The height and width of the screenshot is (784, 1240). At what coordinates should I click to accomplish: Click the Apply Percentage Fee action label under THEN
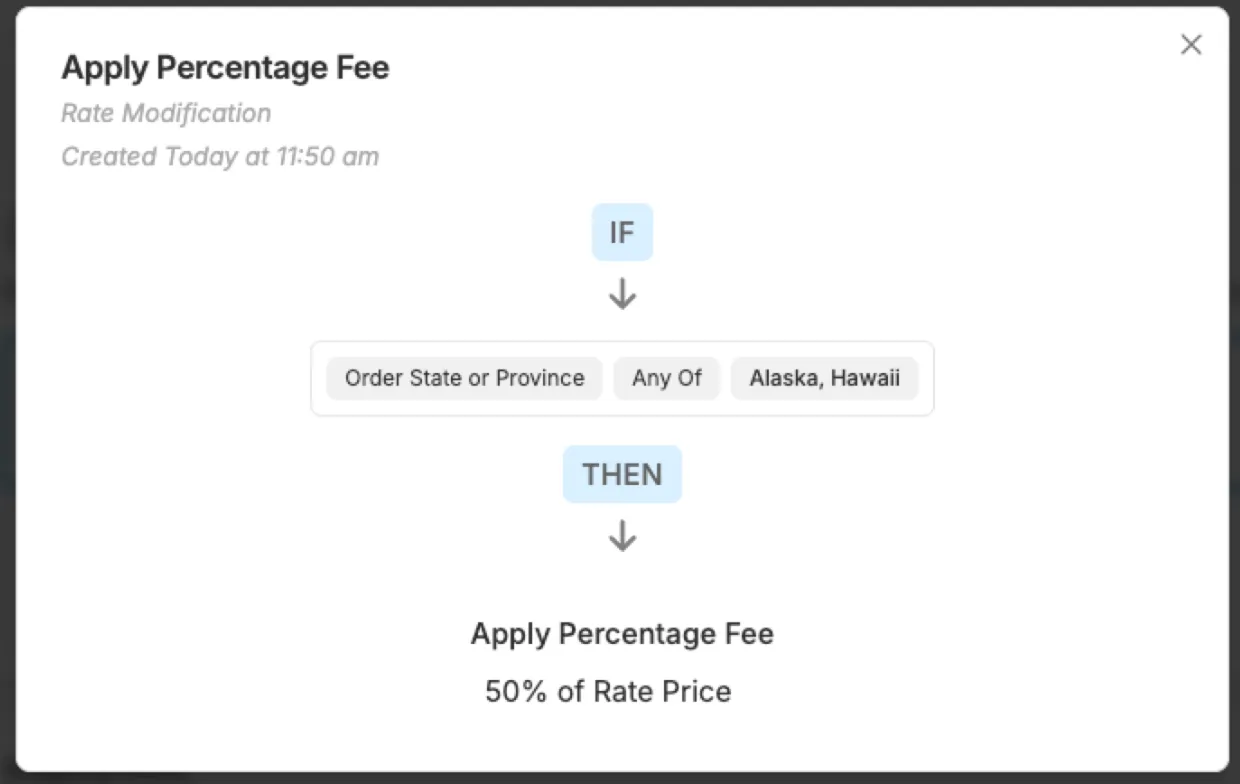622,634
